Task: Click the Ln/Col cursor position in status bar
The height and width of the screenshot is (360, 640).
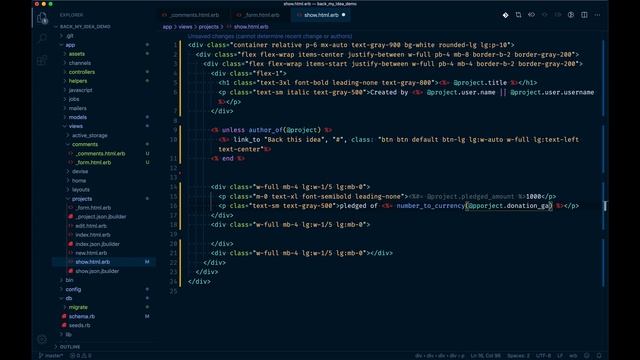Action: [485, 356]
